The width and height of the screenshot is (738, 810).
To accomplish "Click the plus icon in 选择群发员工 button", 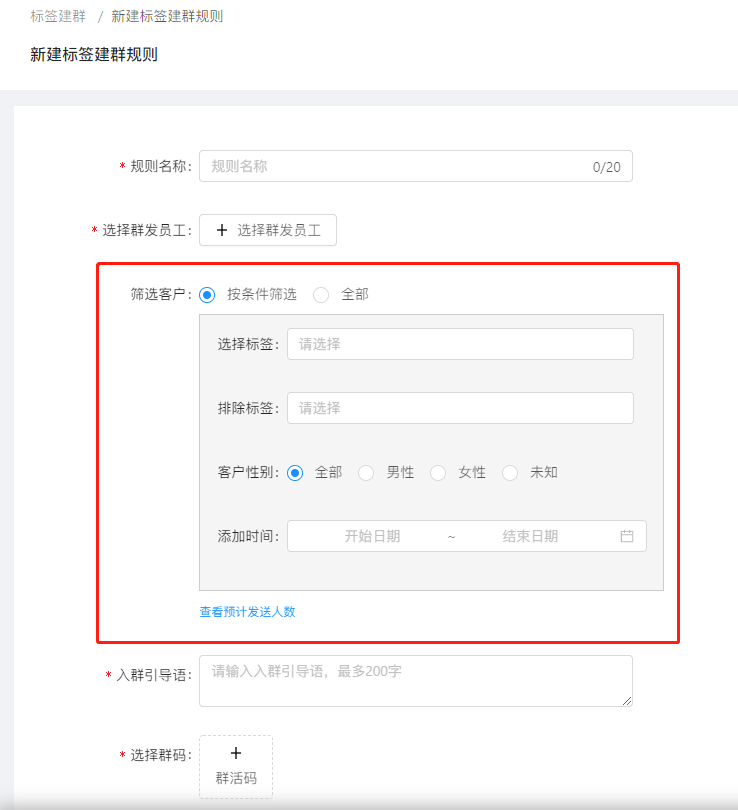I will click(x=222, y=230).
